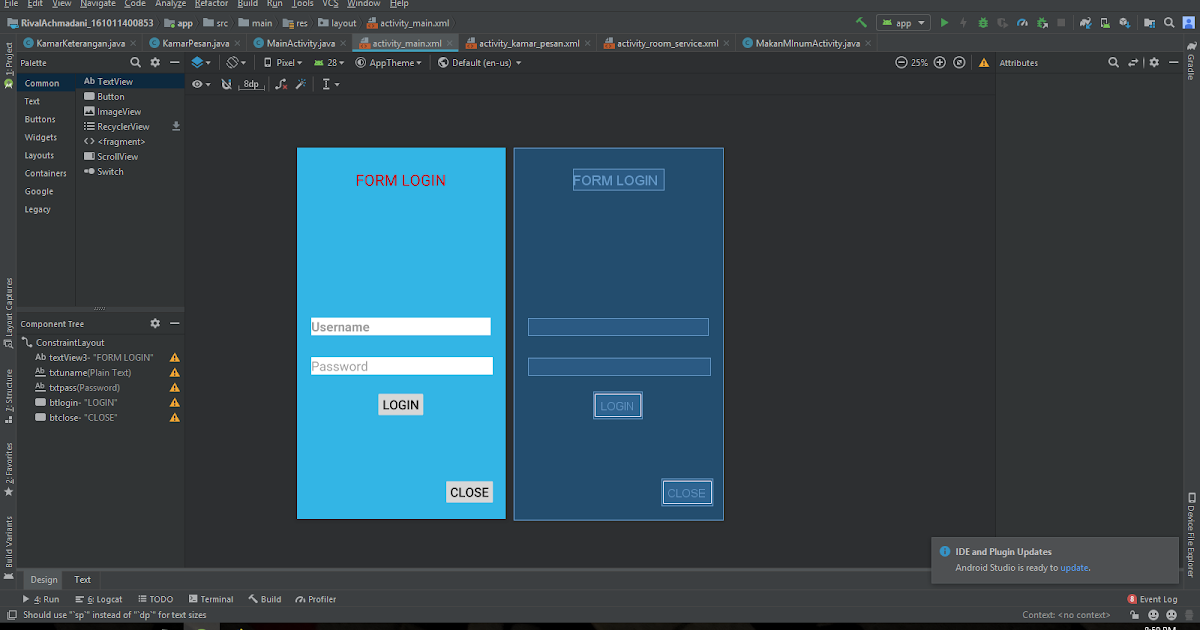The width and height of the screenshot is (1200, 630).
Task: Click the Zoom to Fit Screen icon
Action: (959, 62)
